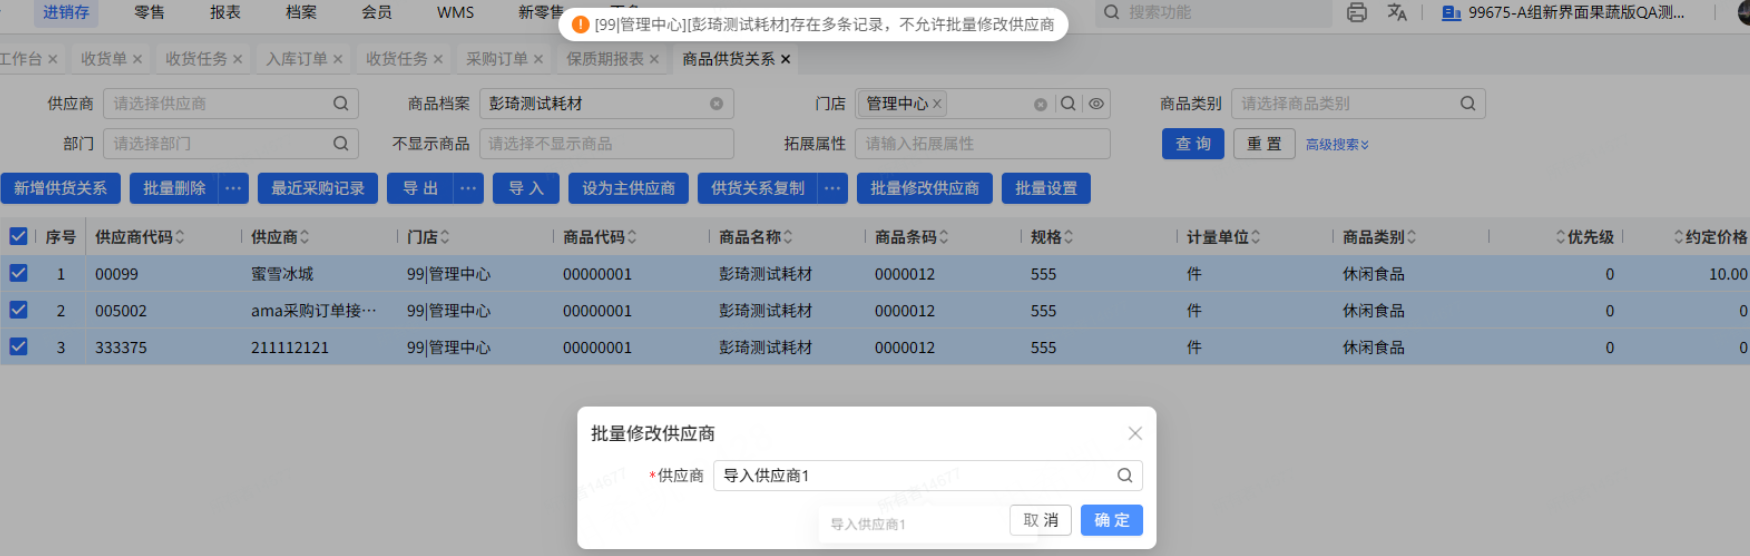Expand 高级搜索 advanced search
Viewport: 1750px width, 556px height.
(x=1337, y=144)
